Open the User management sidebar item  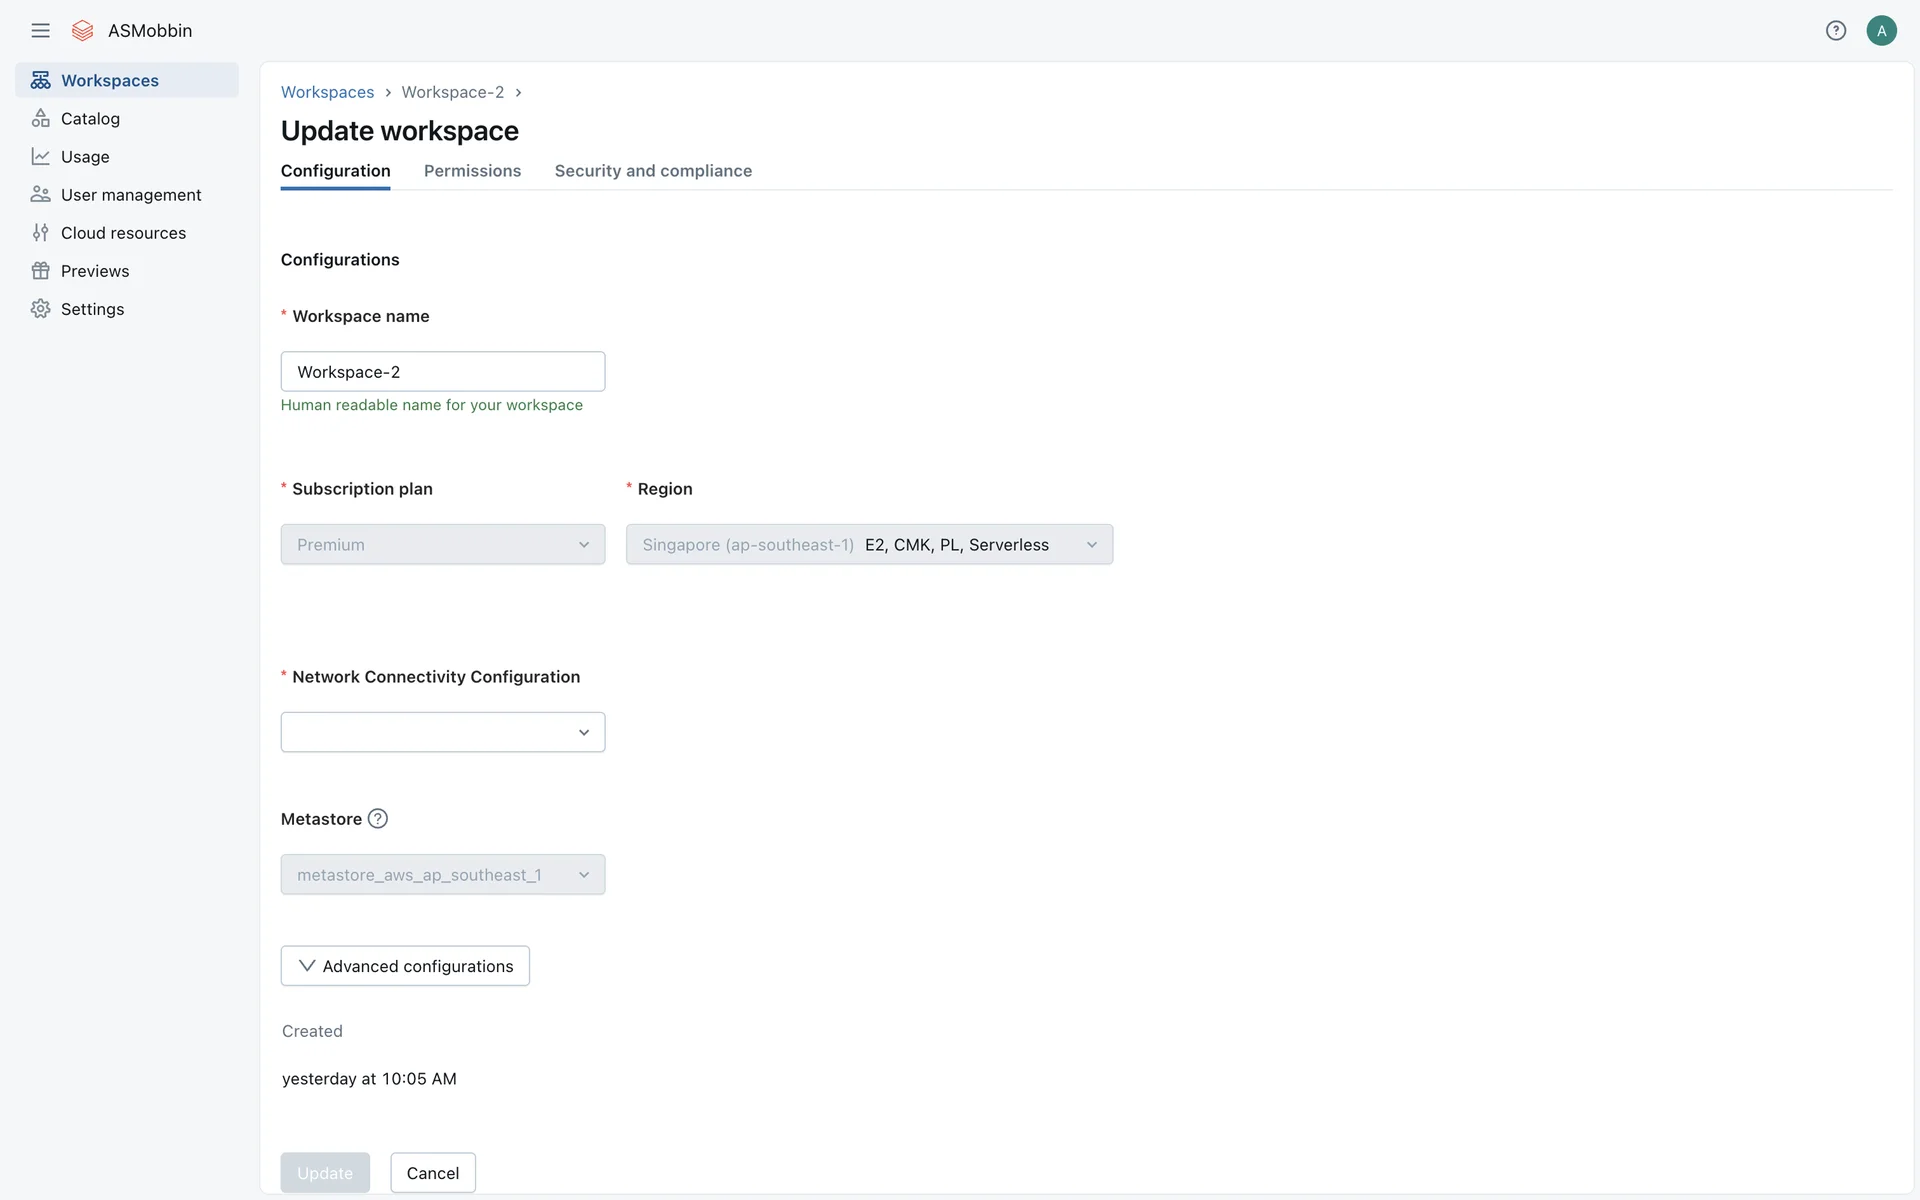130,194
